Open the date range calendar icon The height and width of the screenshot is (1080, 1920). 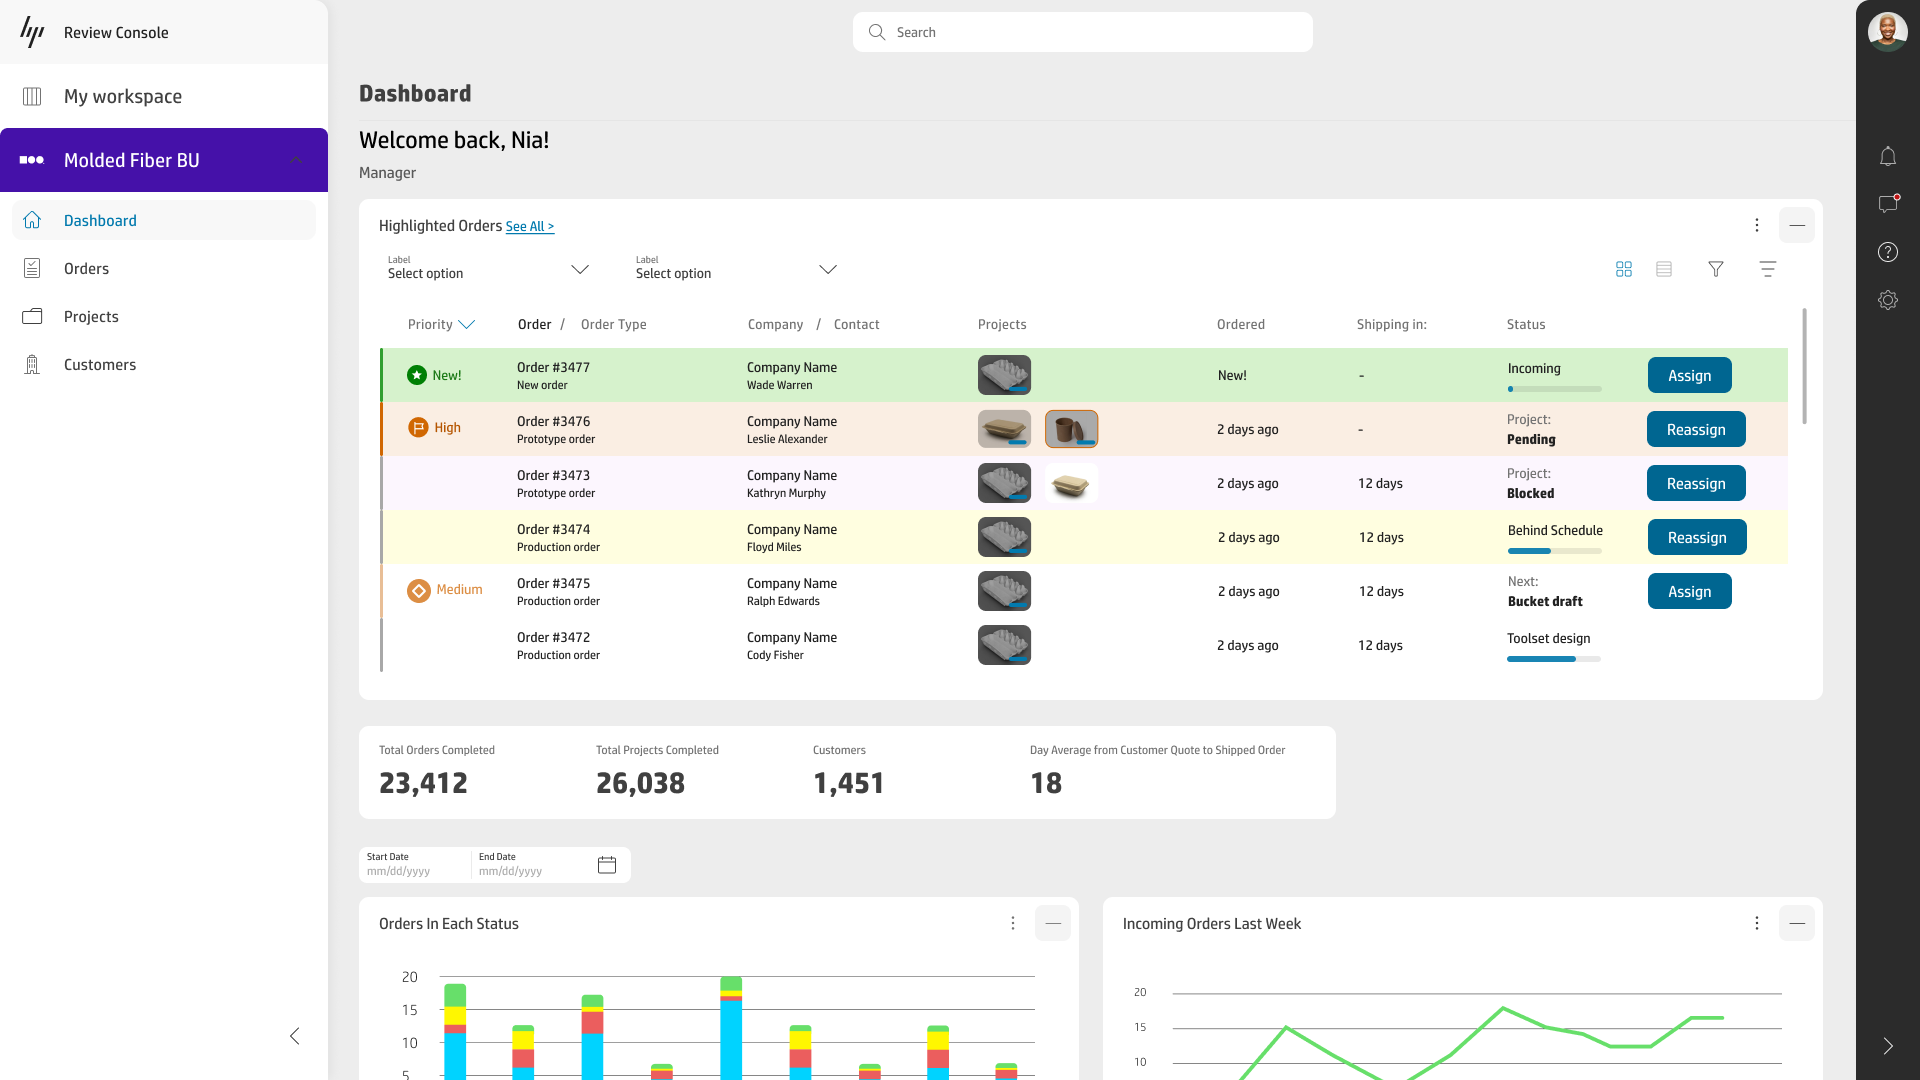[607, 865]
